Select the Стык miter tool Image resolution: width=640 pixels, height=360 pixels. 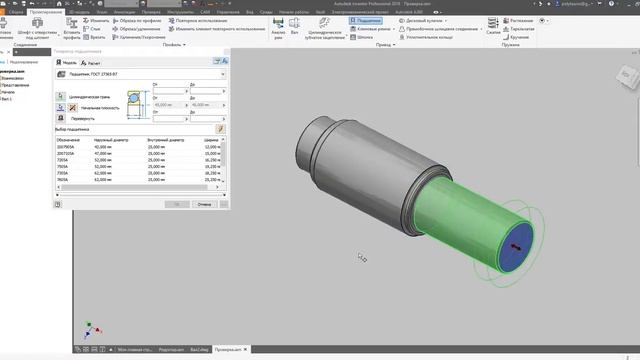click(92, 29)
